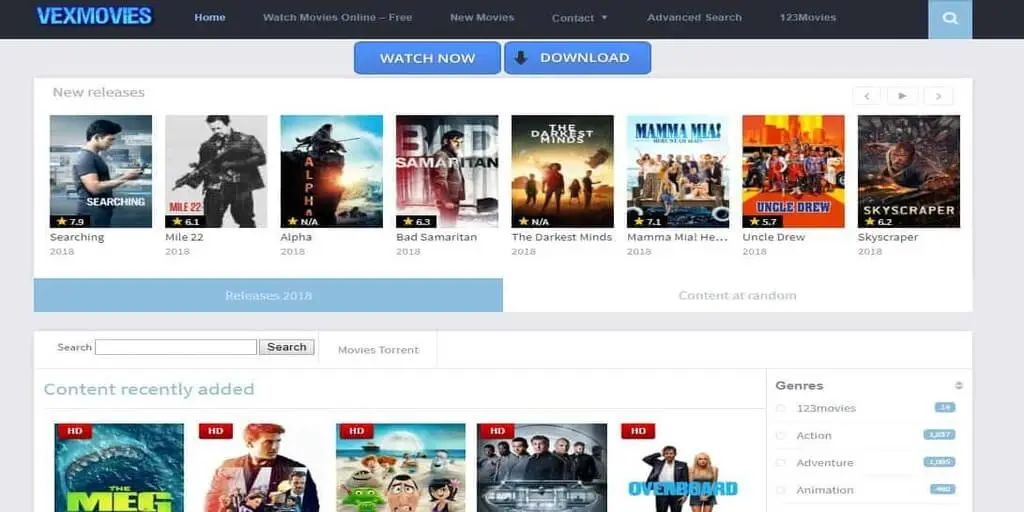This screenshot has height=512, width=1024.
Task: Click the previous arrow in New releases carousel
Action: pos(866,96)
